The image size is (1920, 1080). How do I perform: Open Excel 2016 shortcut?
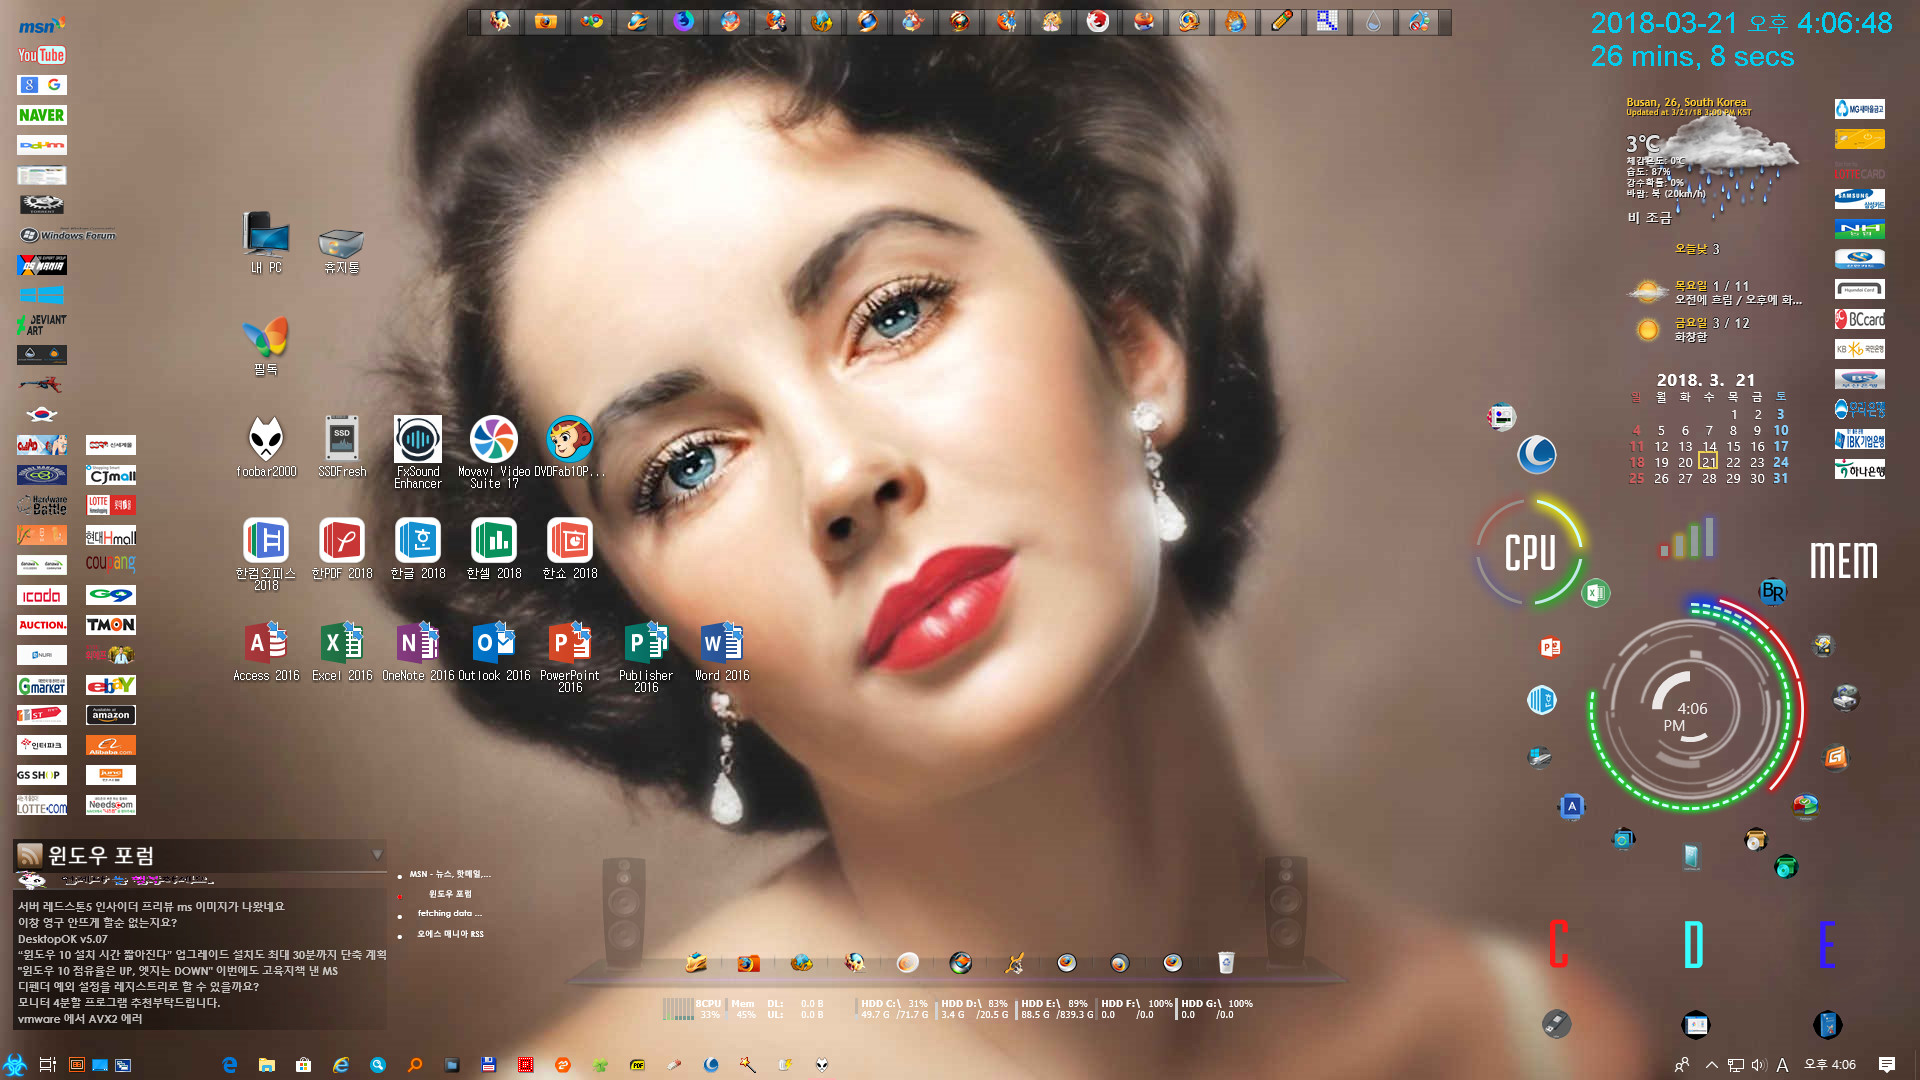342,651
